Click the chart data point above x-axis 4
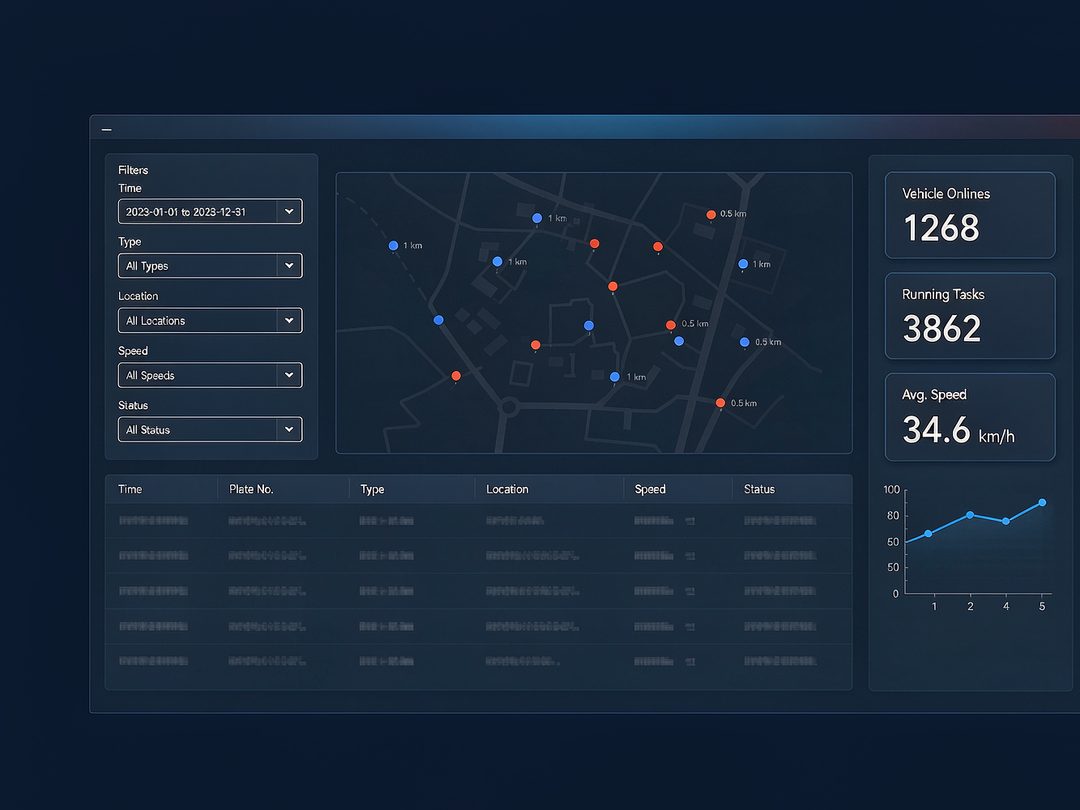This screenshot has height=810, width=1080. [1006, 521]
